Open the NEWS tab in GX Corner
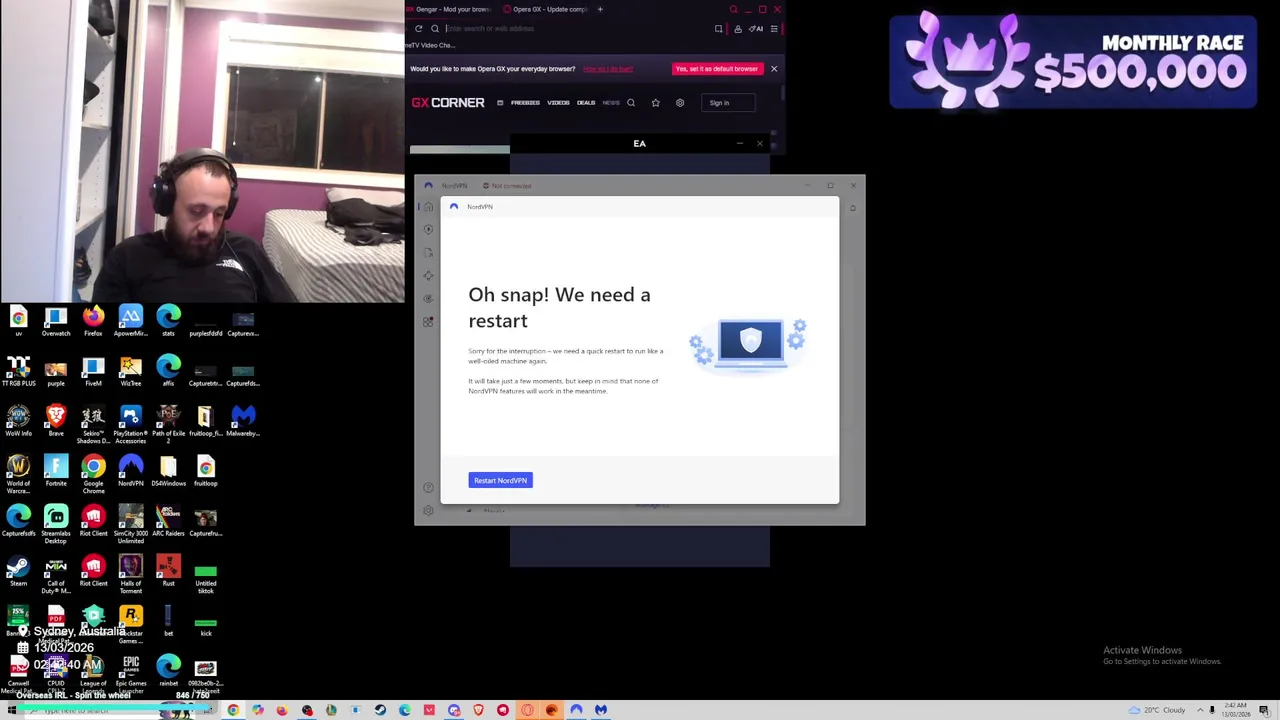 610,103
